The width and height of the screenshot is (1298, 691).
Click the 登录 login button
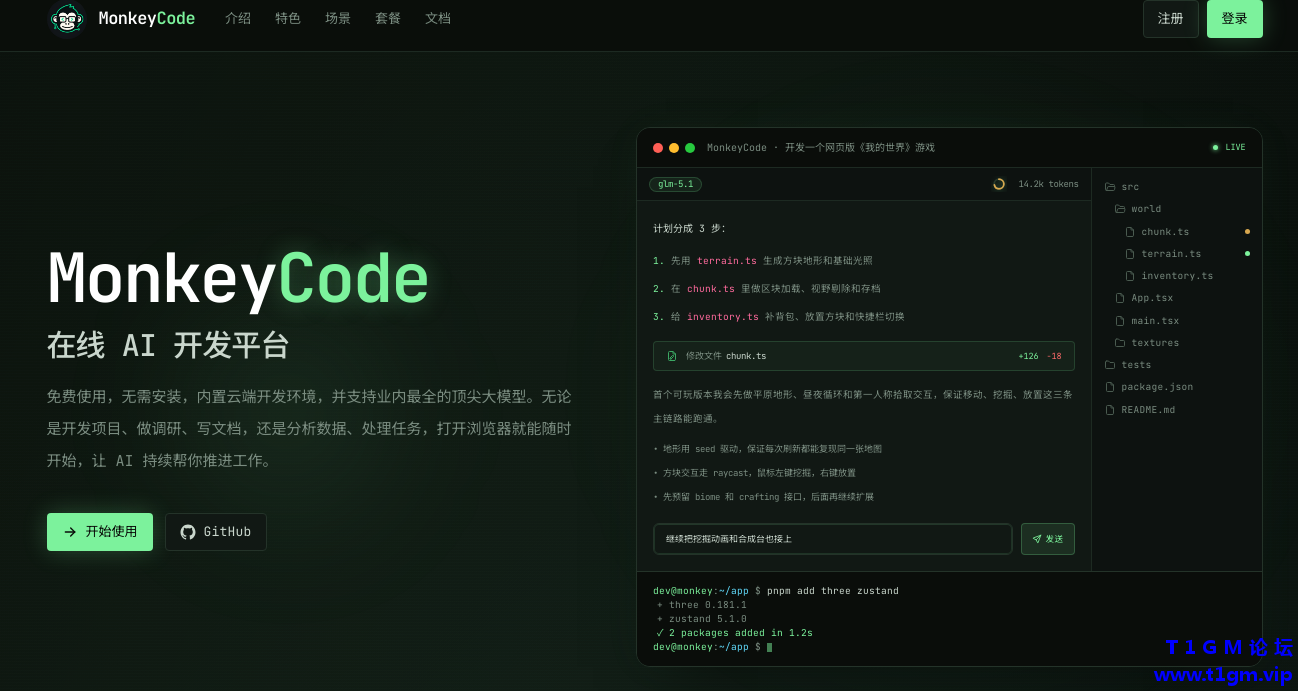[1234, 18]
